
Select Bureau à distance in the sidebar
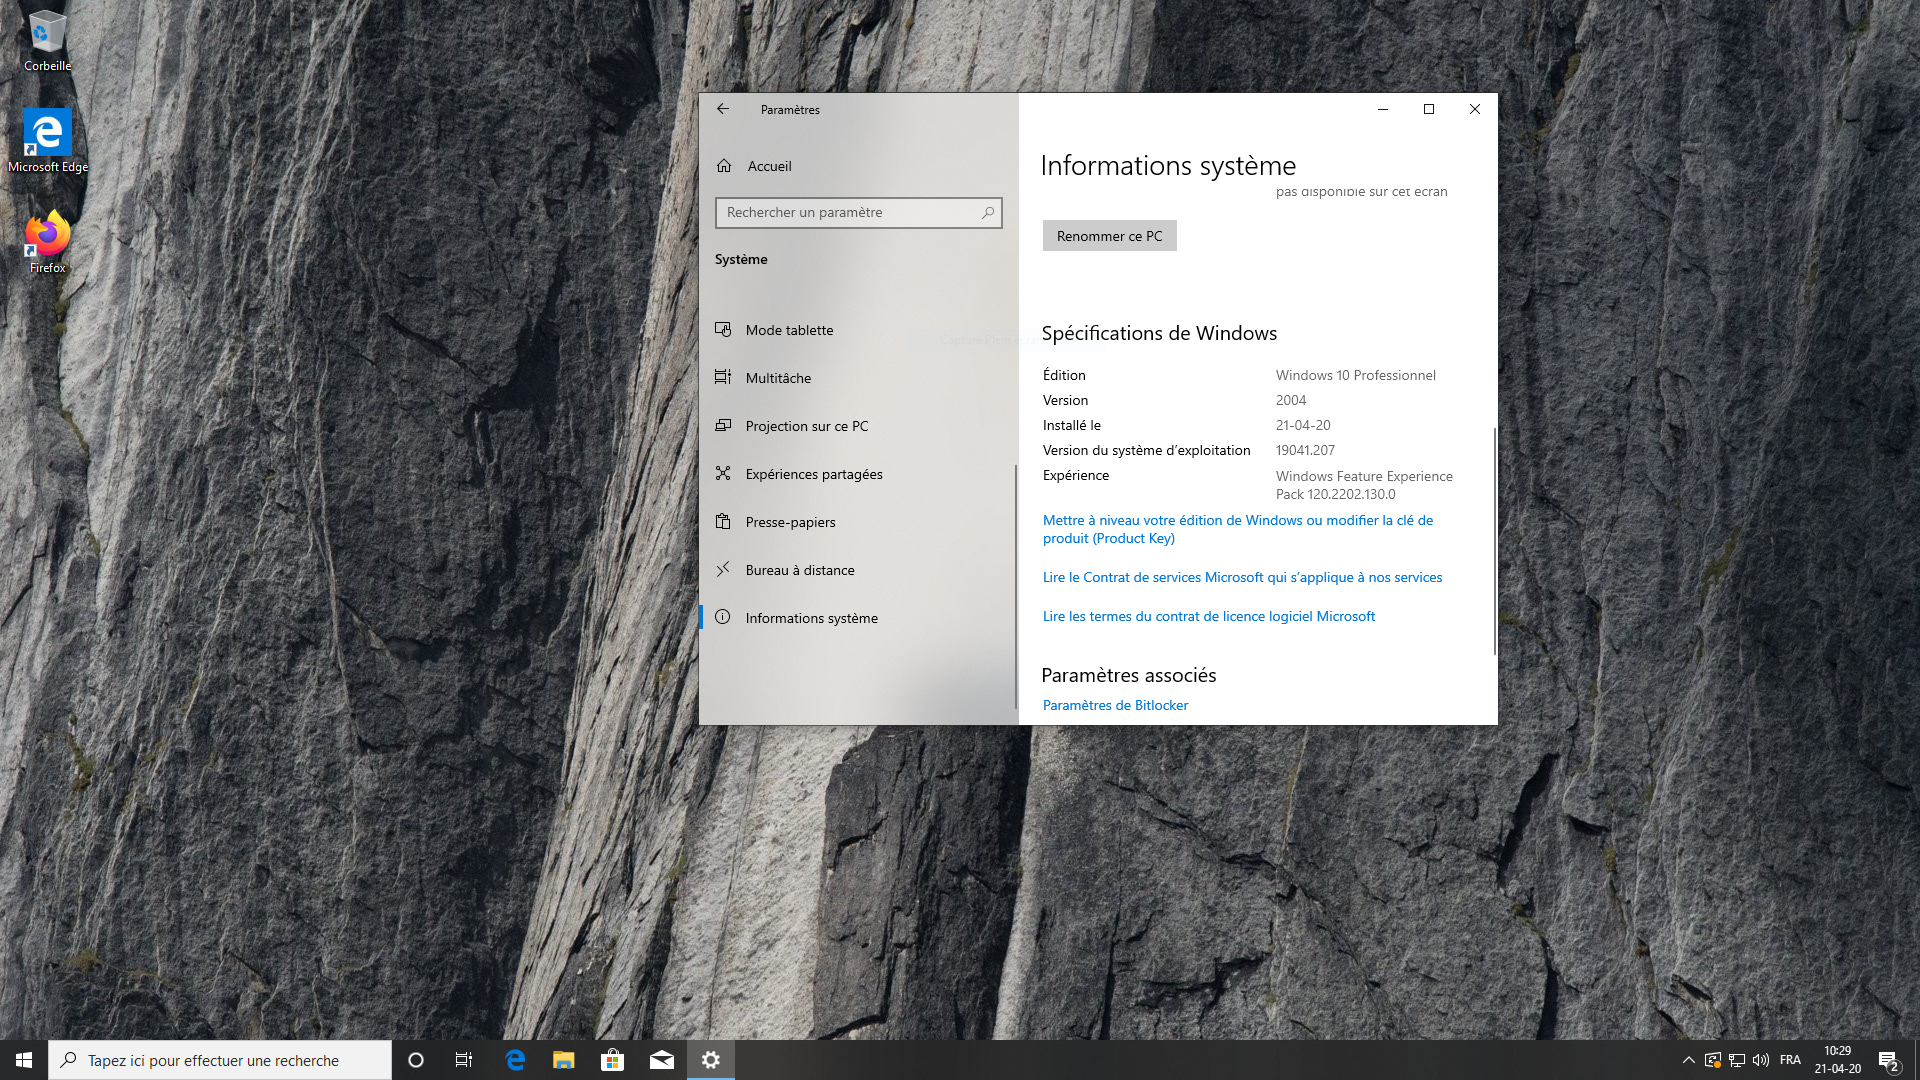pos(799,570)
